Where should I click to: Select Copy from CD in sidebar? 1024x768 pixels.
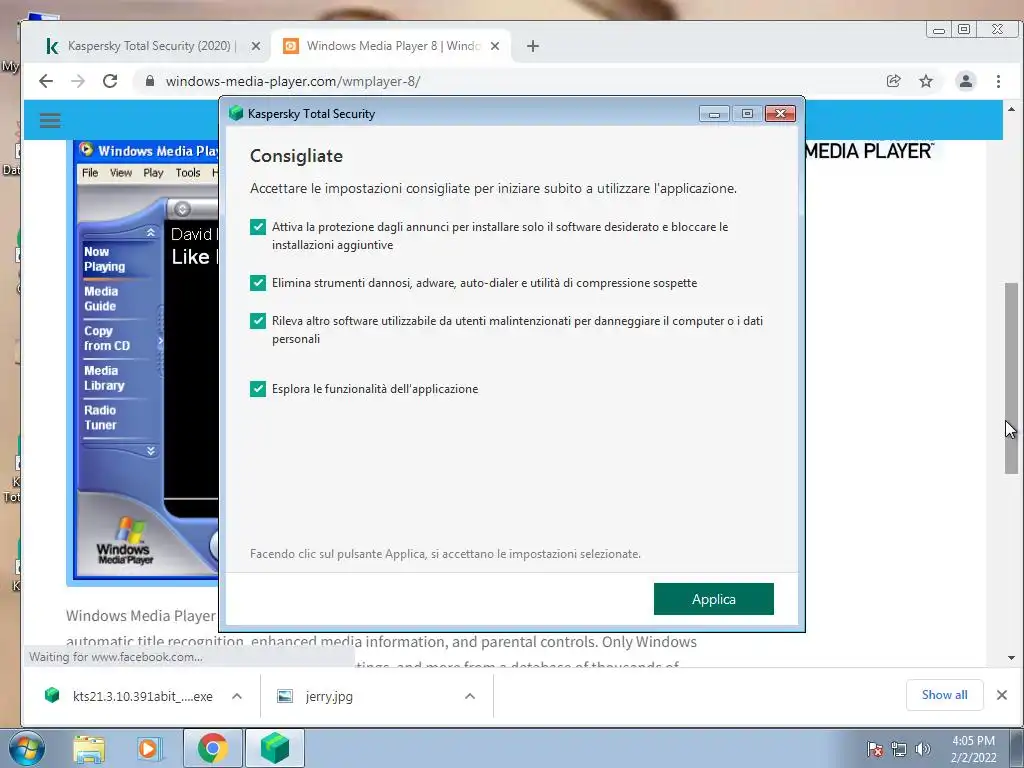pyautogui.click(x=107, y=338)
